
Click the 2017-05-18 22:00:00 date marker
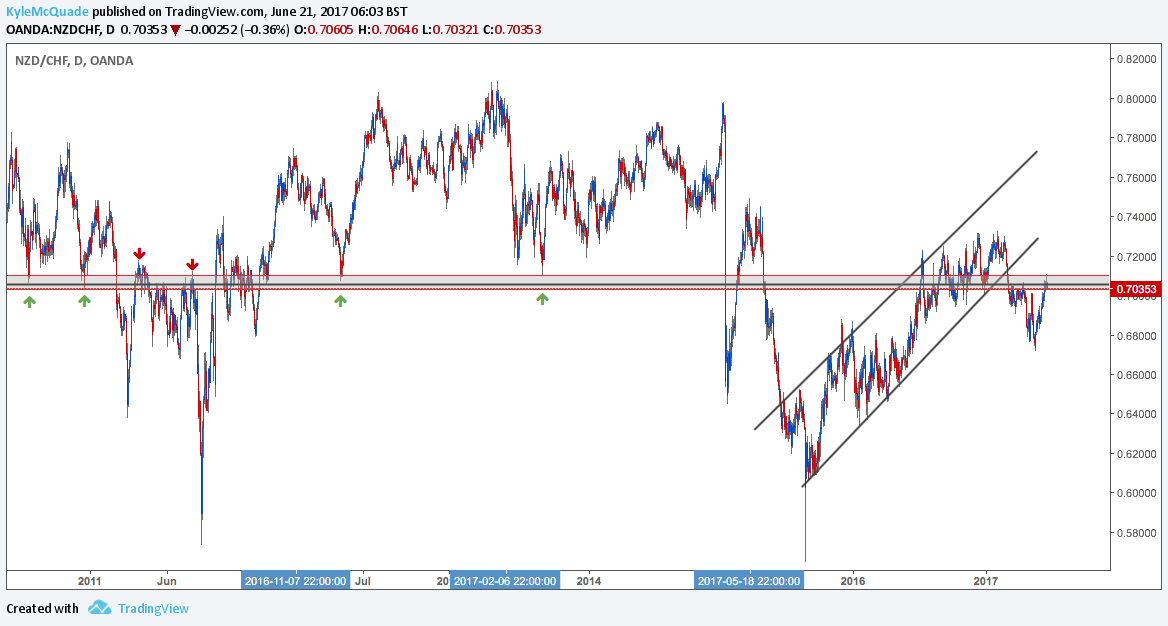point(749,581)
